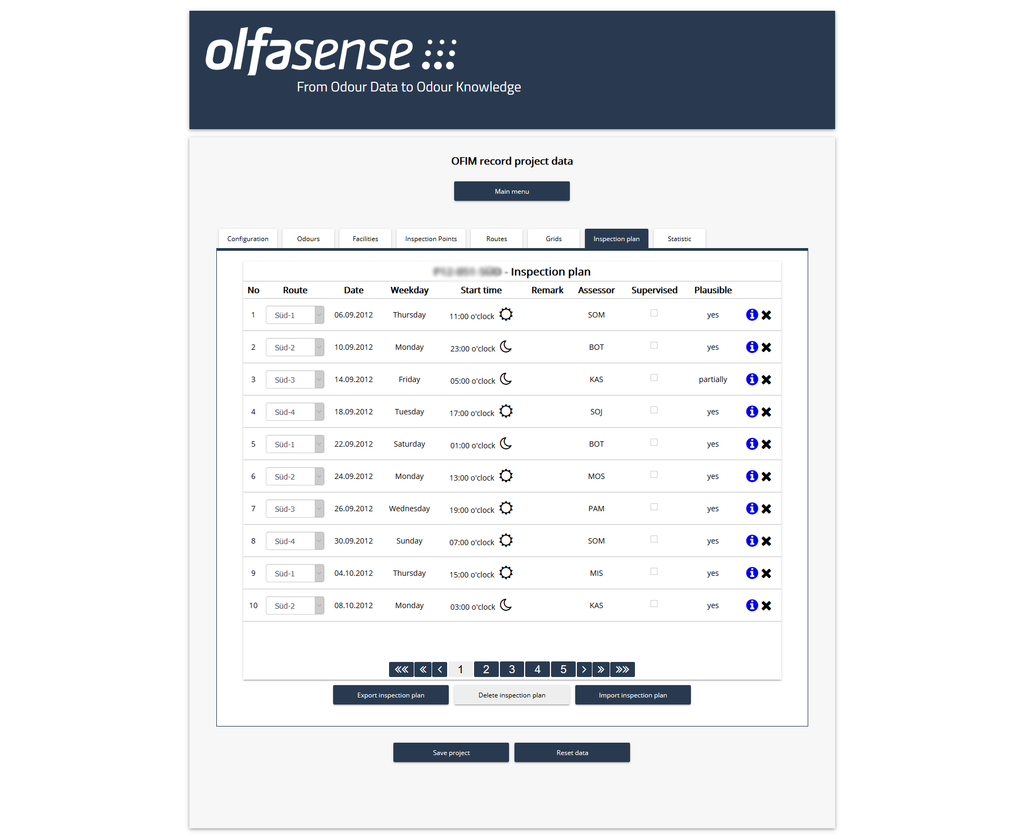Go to last page of inspection plan
Screen dimensions: 1024x839
[x=623, y=670]
